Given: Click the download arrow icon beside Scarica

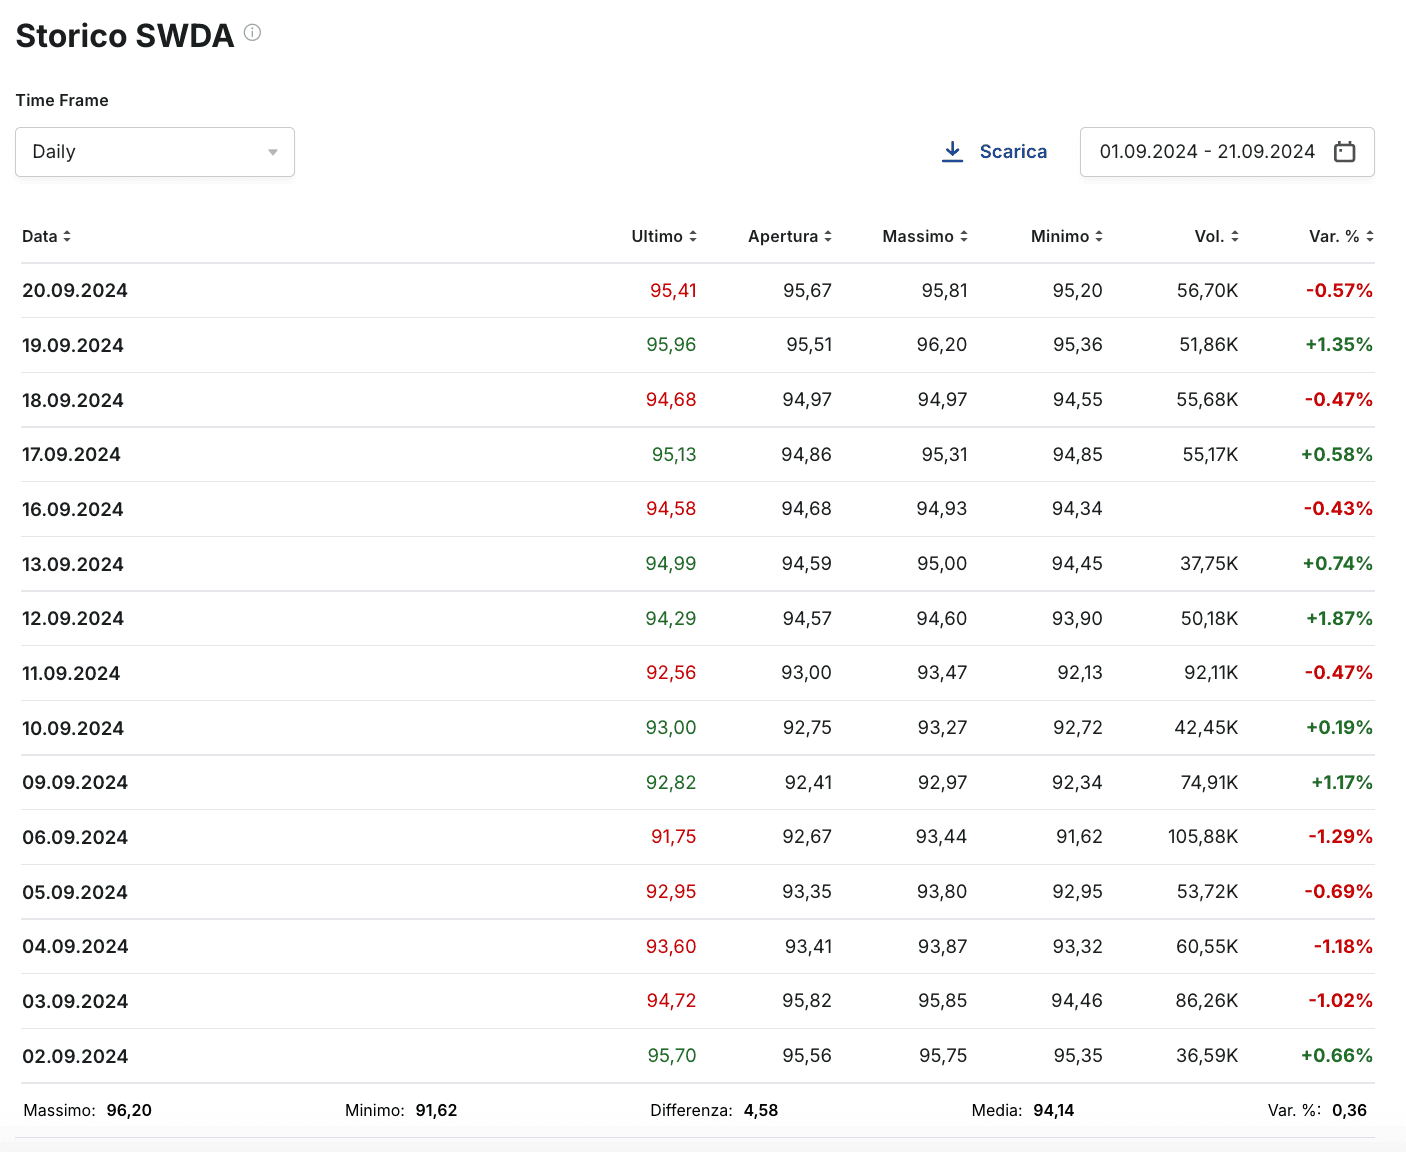Looking at the screenshot, I should click(953, 152).
